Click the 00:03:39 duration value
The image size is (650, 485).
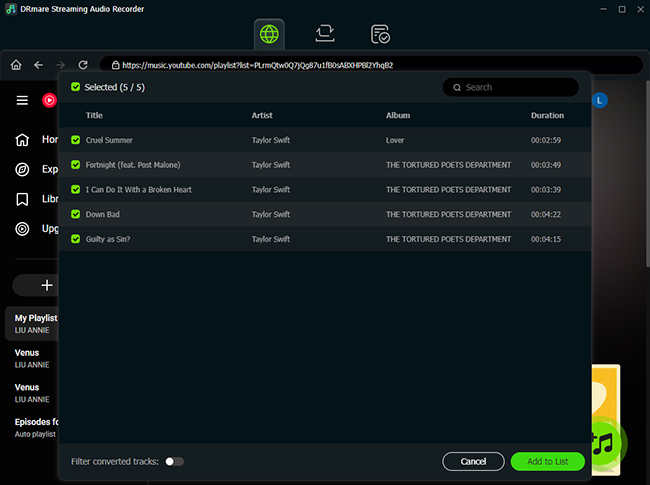[546, 189]
